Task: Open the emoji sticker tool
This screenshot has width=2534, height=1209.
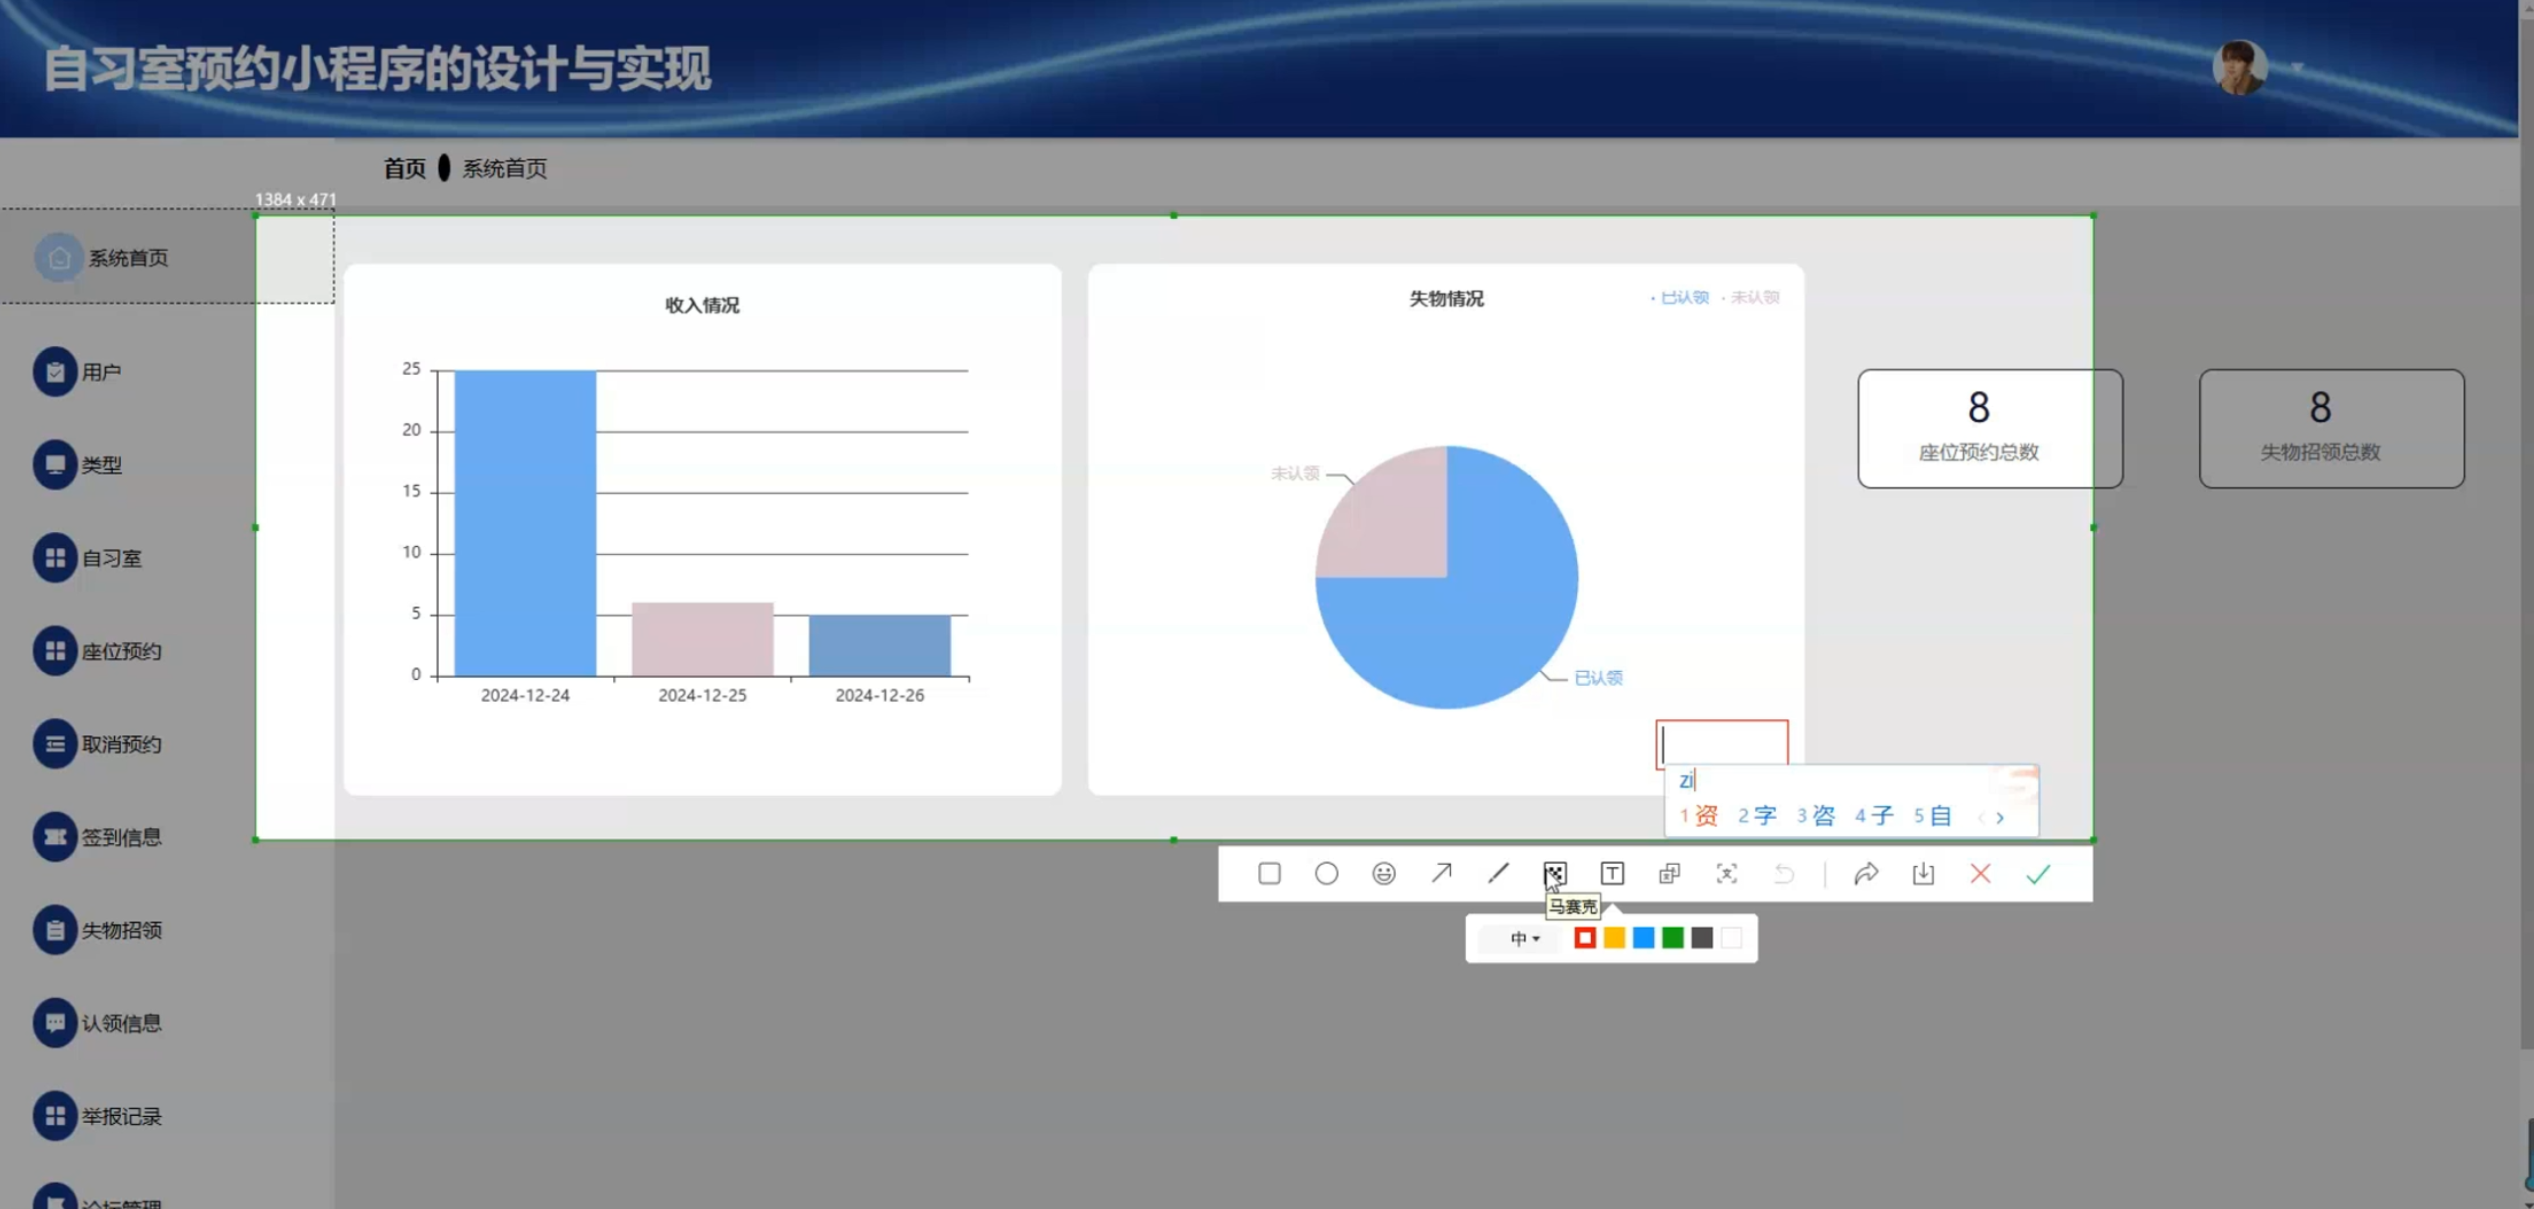Action: (1383, 873)
